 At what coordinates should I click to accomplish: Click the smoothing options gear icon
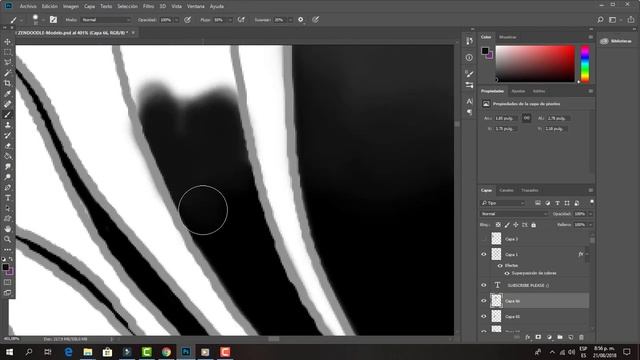[x=301, y=20]
